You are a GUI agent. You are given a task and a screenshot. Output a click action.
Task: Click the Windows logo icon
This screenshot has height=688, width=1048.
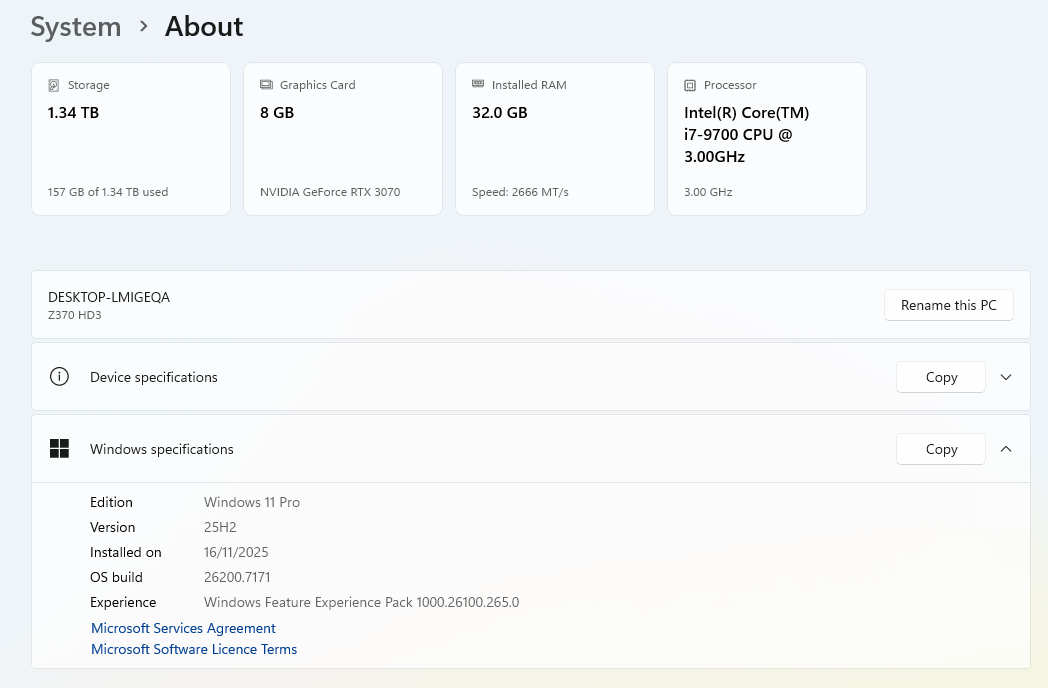point(59,449)
